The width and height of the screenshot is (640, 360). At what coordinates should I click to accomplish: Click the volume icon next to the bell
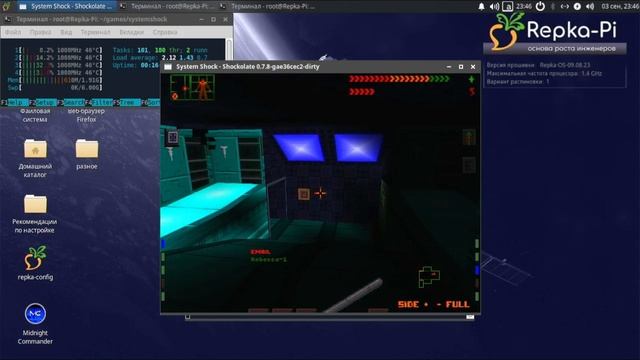tap(494, 6)
